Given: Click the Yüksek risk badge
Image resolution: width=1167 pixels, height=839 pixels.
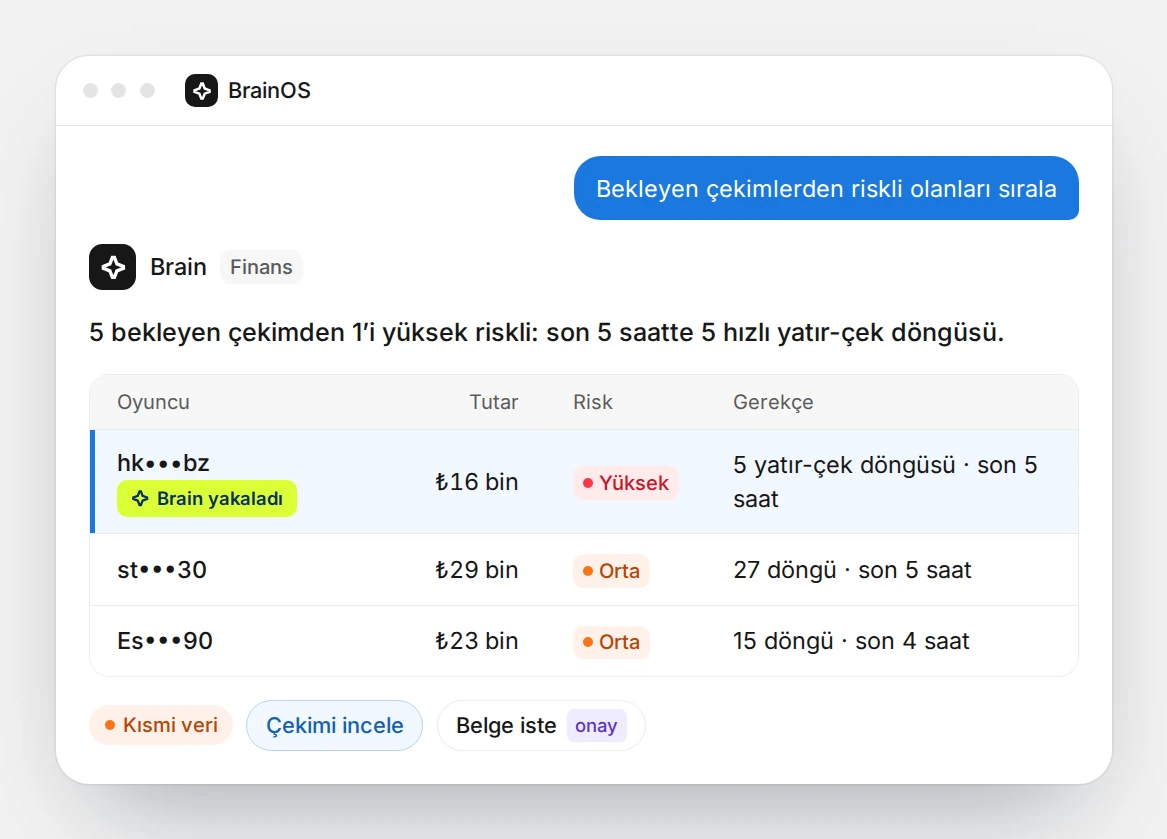Looking at the screenshot, I should tap(626, 483).
